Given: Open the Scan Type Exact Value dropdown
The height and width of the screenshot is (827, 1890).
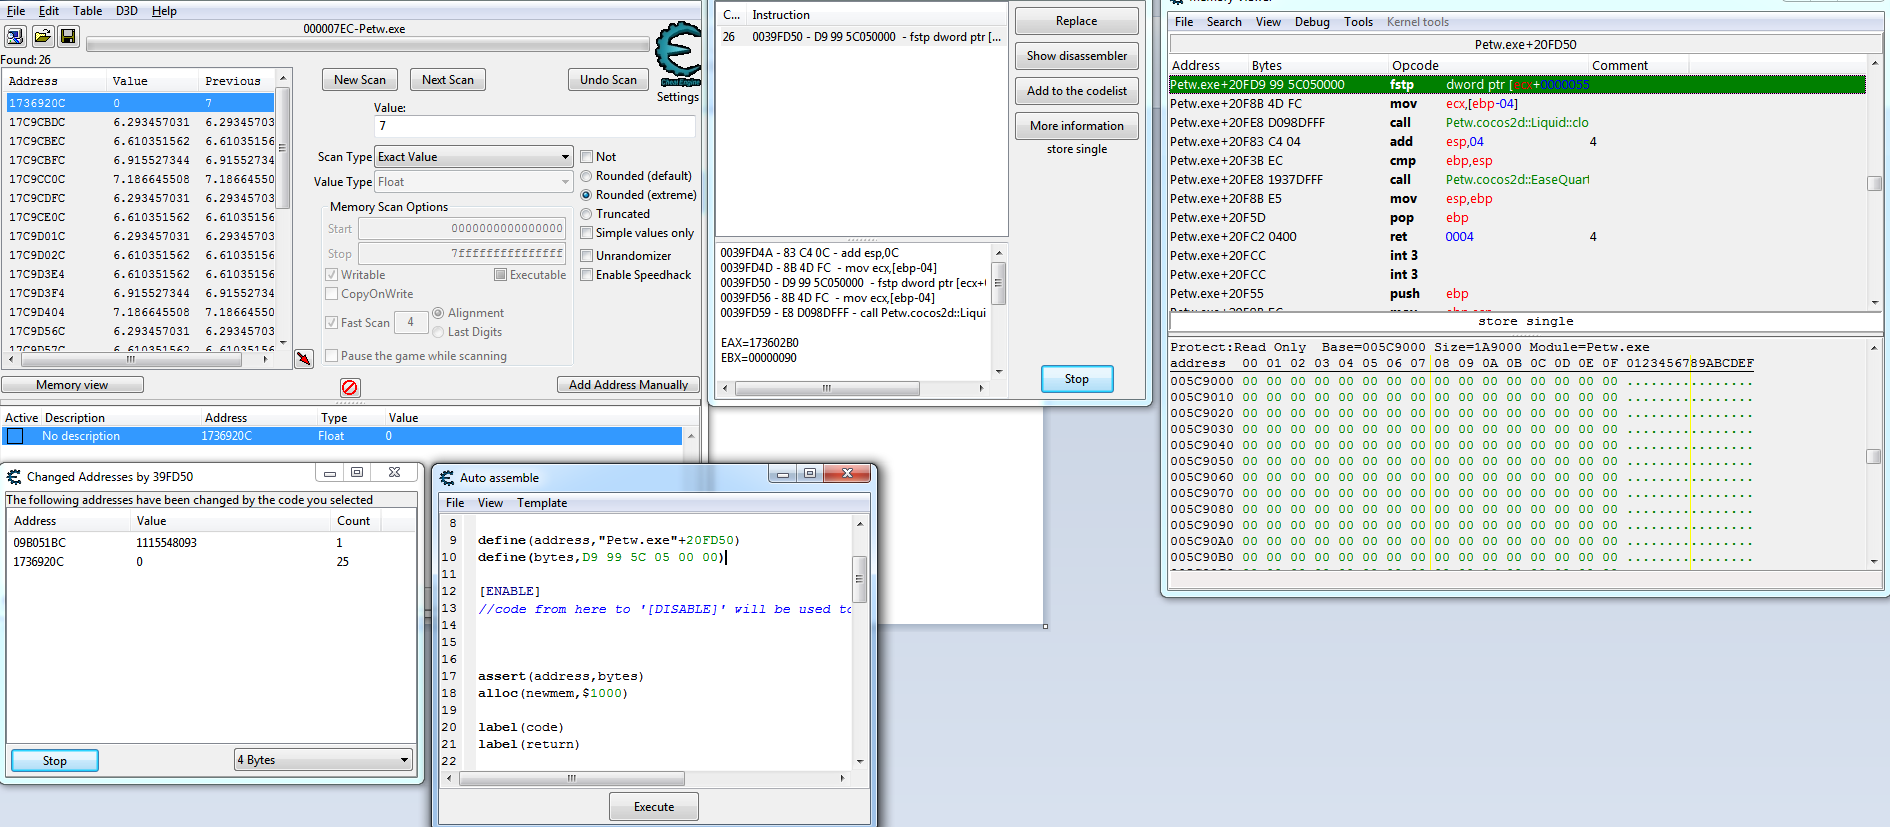Looking at the screenshot, I should coord(473,157).
